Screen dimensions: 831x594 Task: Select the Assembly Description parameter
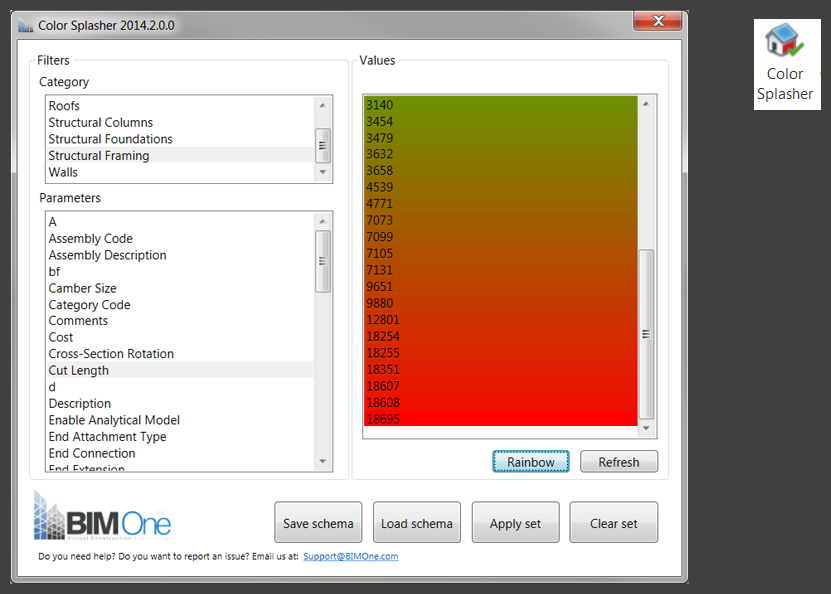(180, 255)
